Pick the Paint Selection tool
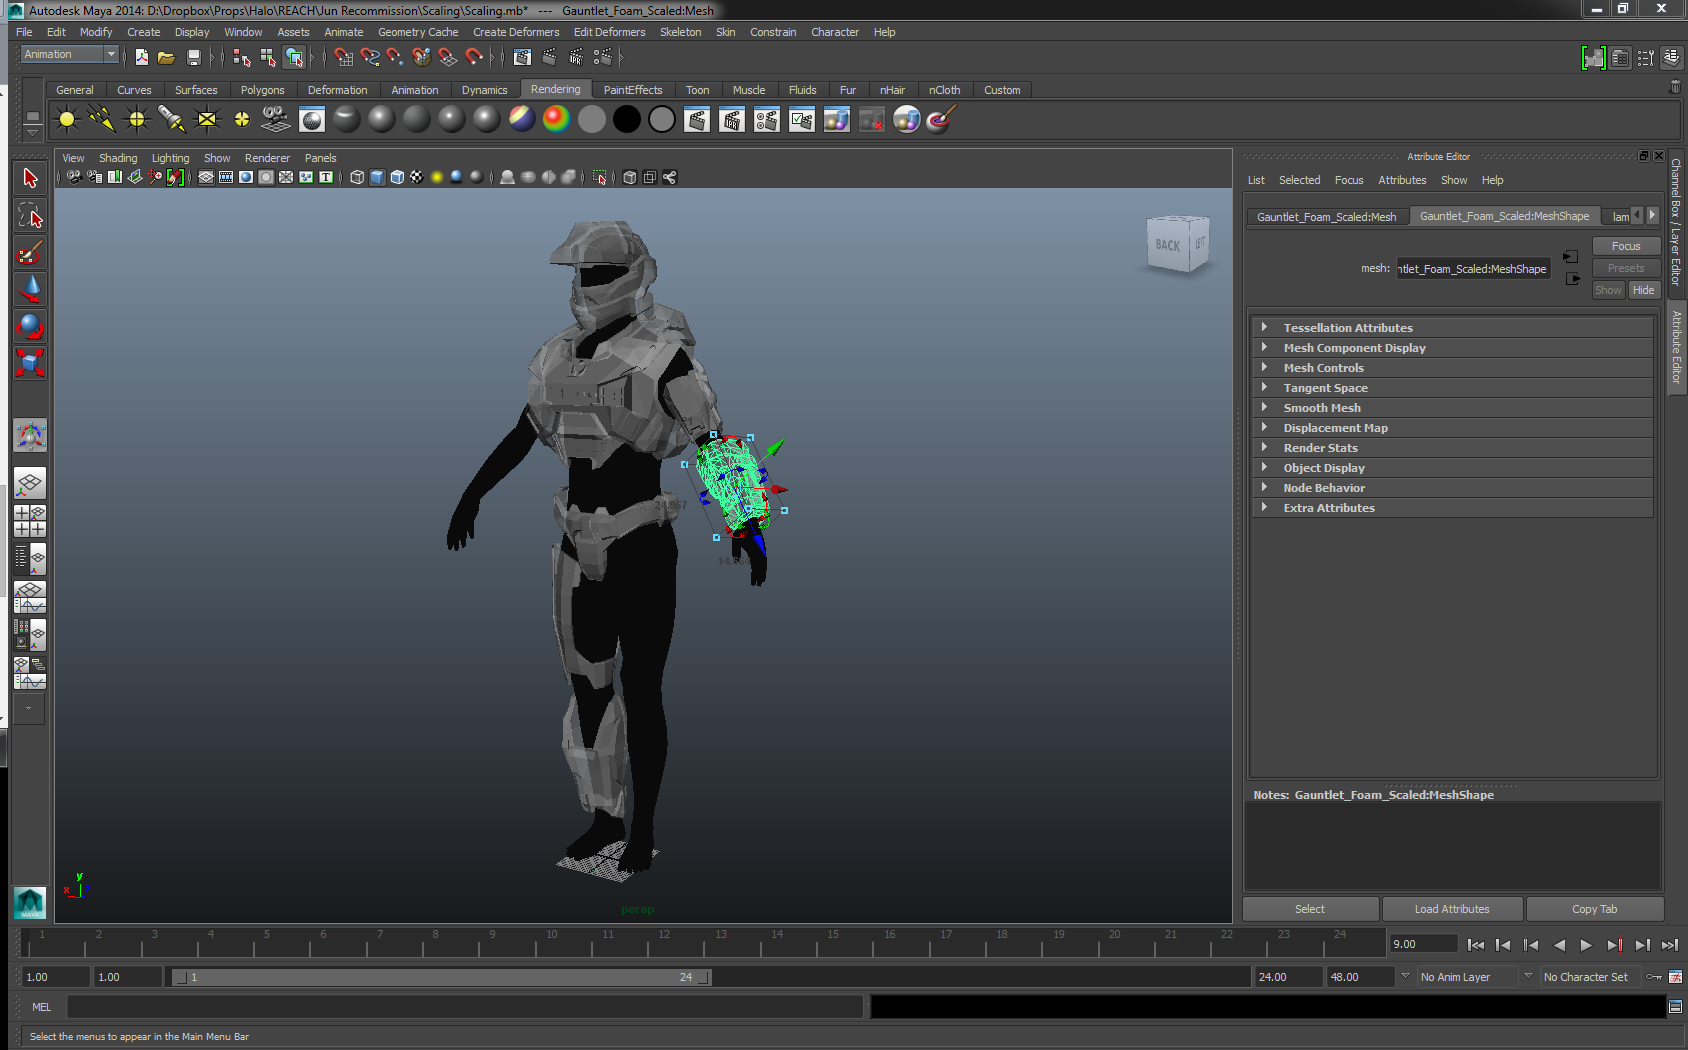1688x1050 pixels. (30, 252)
